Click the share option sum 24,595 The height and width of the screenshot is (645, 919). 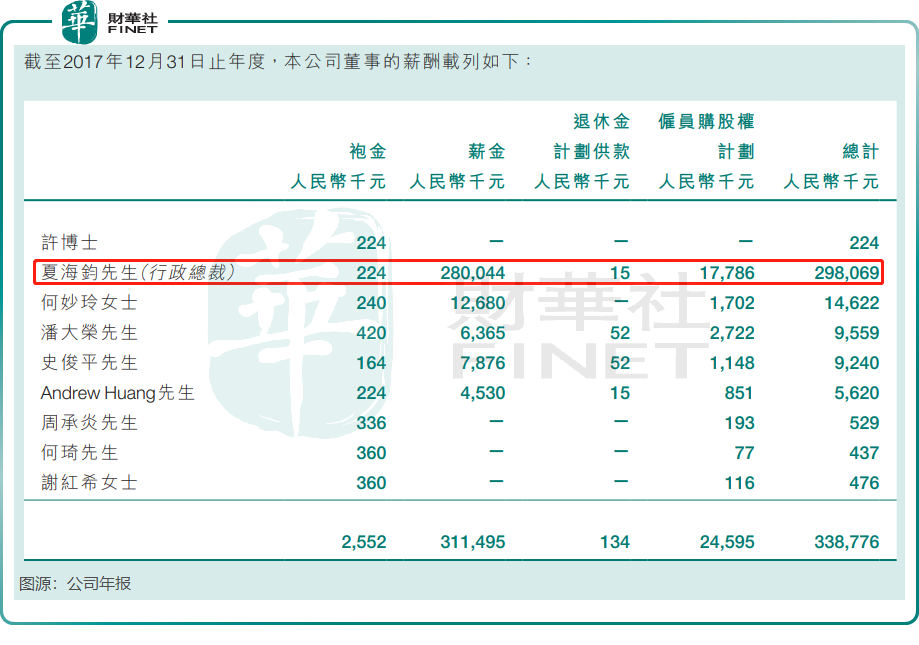[727, 542]
